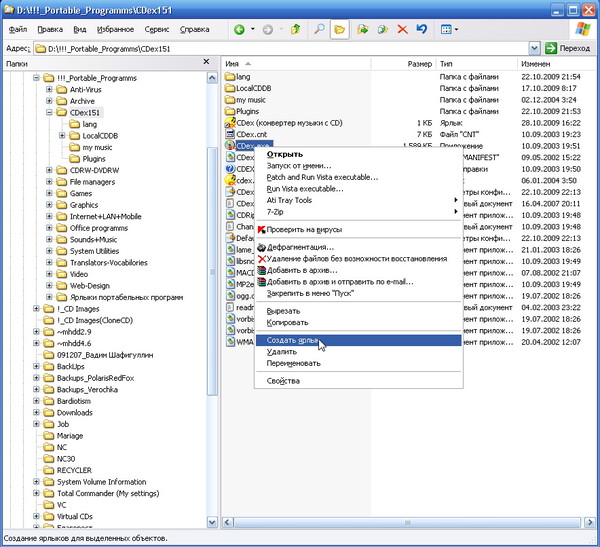The height and width of the screenshot is (547, 600).
Task: Click the Views toolbar icon
Action: click(446, 29)
